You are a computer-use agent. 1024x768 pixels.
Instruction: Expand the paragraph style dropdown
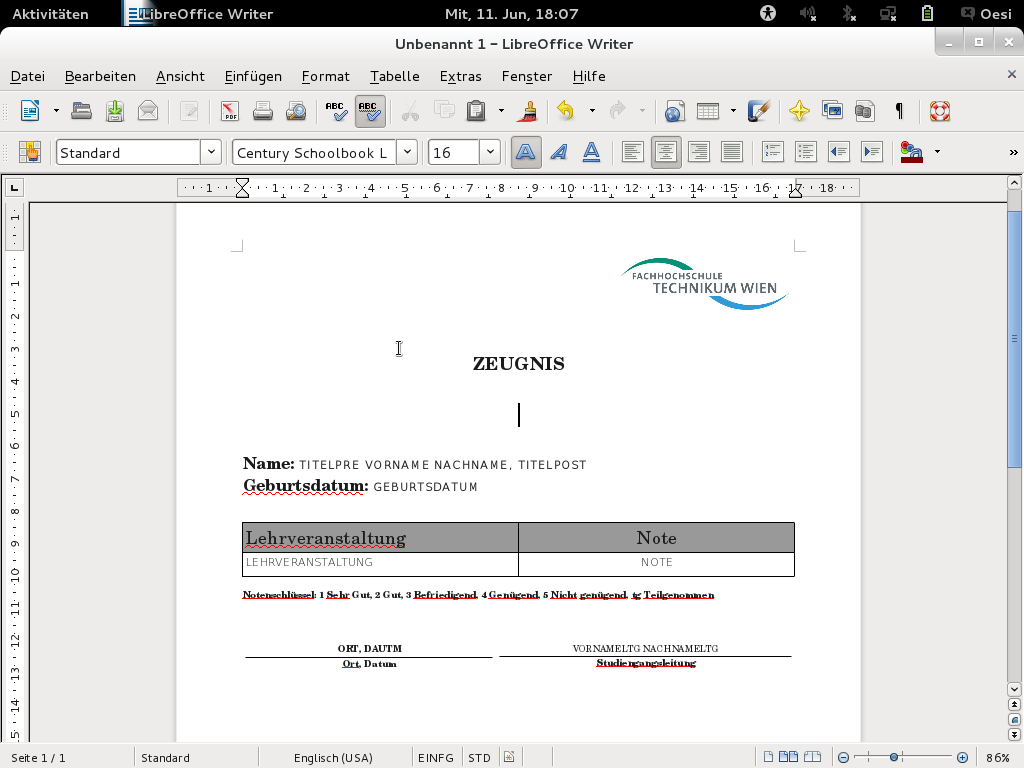coord(210,152)
